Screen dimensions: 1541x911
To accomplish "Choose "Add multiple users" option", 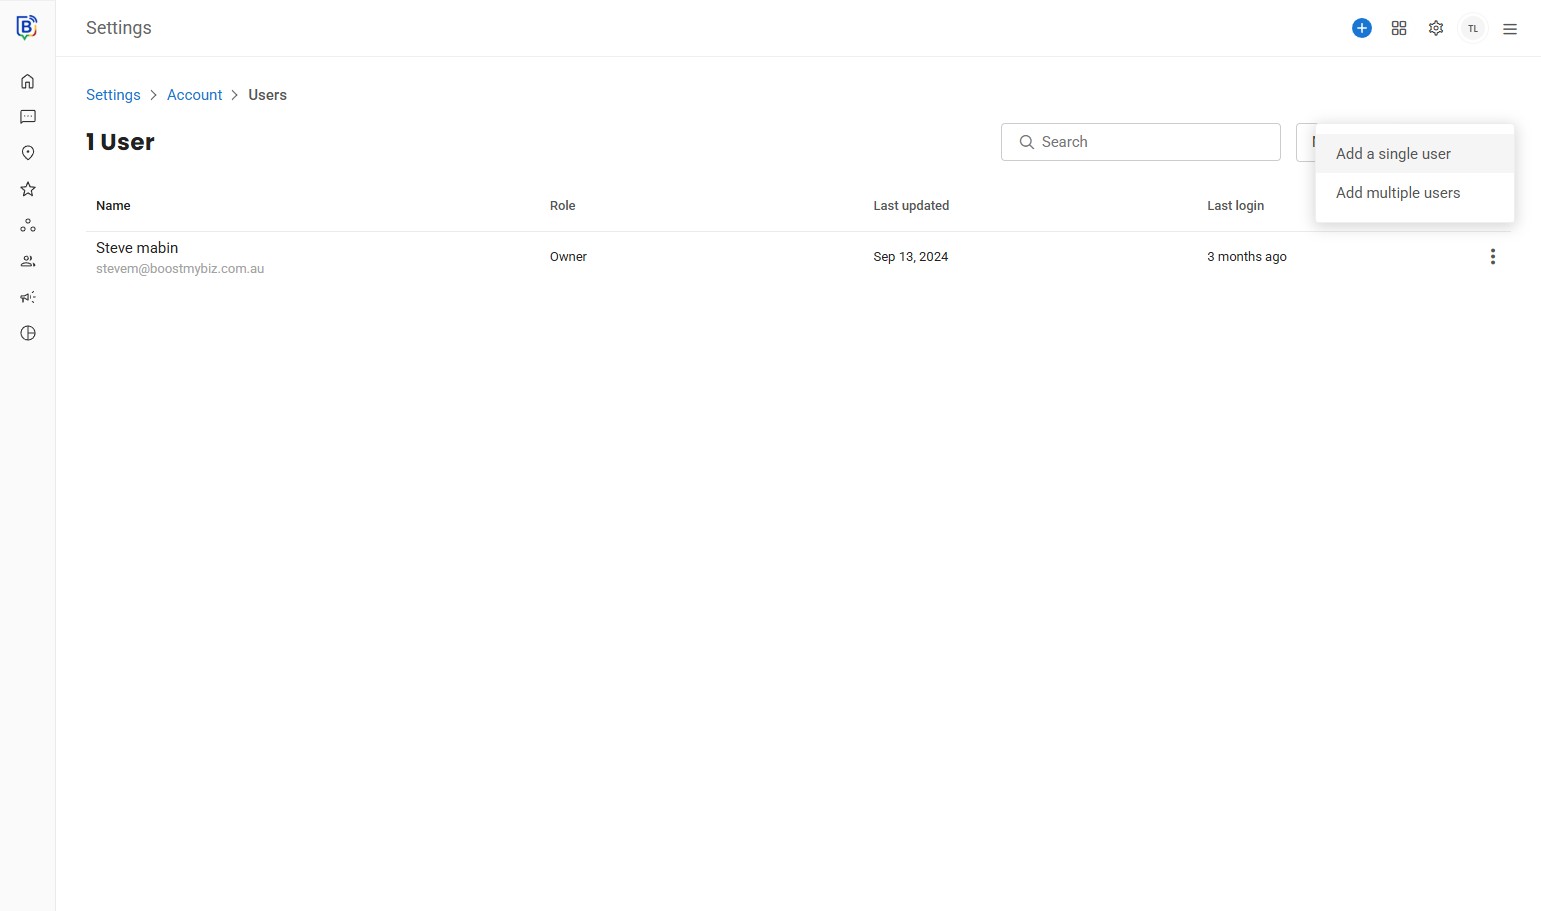I will pos(1397,193).
